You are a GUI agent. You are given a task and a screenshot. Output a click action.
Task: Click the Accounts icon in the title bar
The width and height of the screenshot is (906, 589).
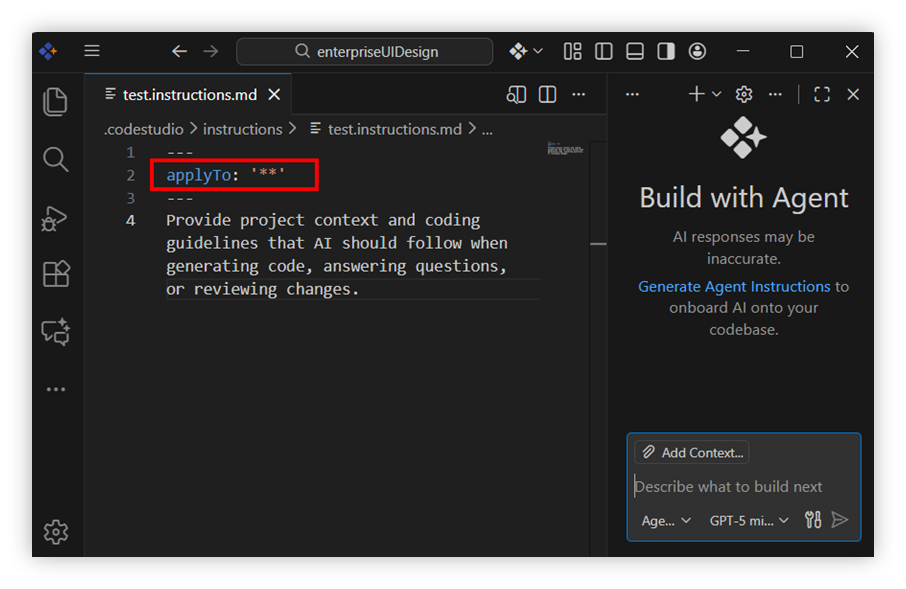click(x=697, y=51)
